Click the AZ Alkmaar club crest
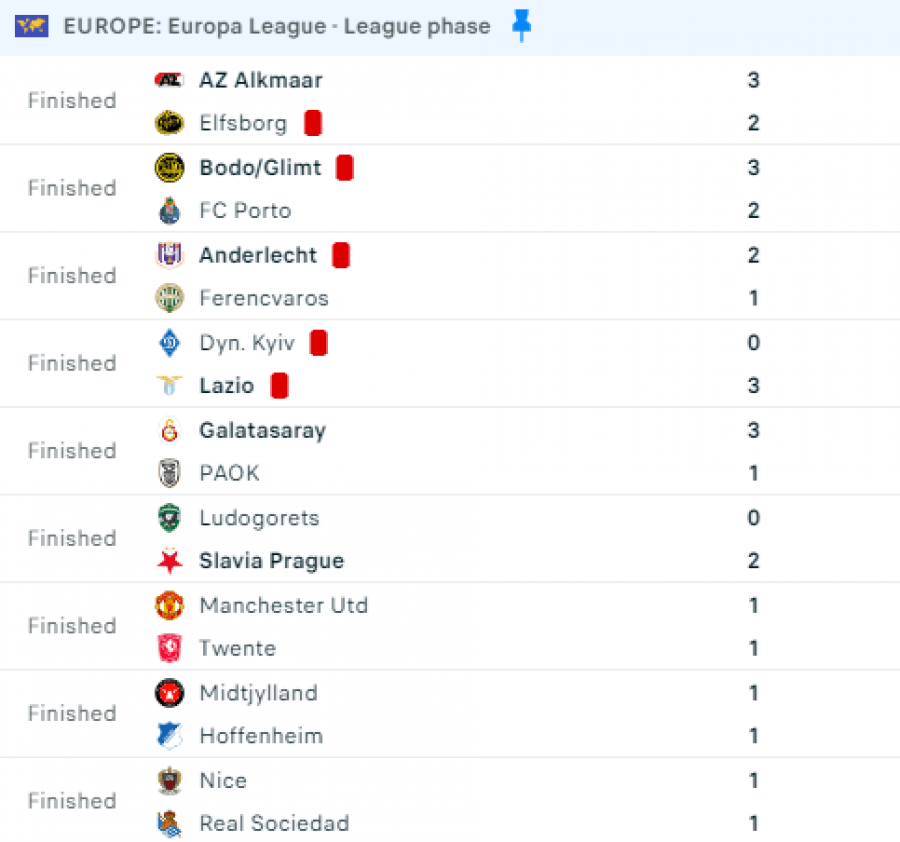900x842 pixels. 169,80
